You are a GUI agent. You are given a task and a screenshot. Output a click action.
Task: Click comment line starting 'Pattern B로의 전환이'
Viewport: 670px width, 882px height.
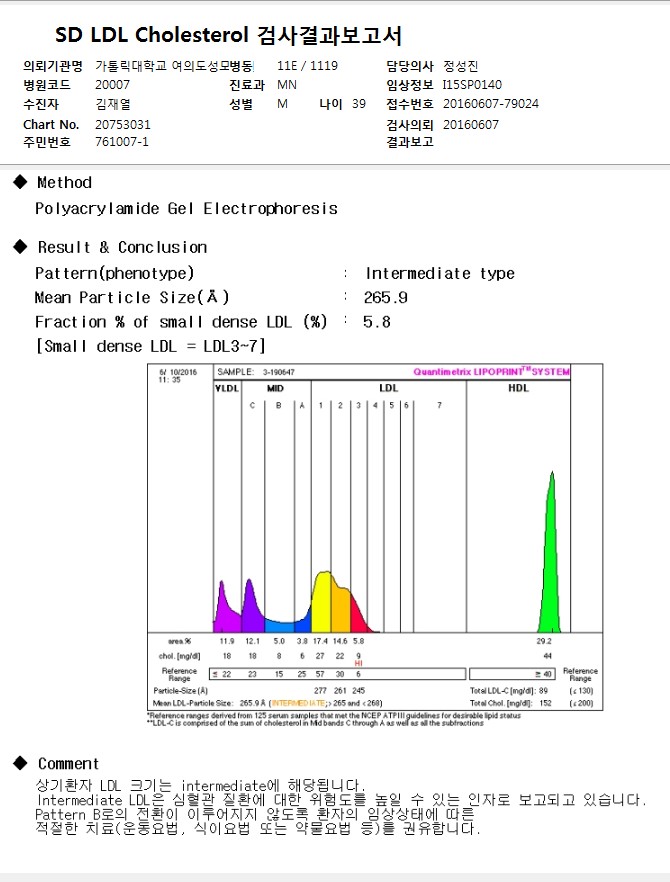click(x=255, y=814)
